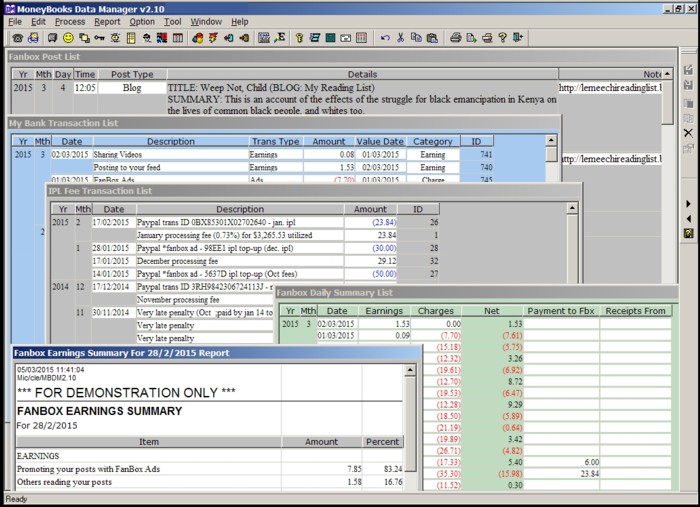Select the (23.84) amount cell
The width and height of the screenshot is (700, 507).
click(x=371, y=222)
